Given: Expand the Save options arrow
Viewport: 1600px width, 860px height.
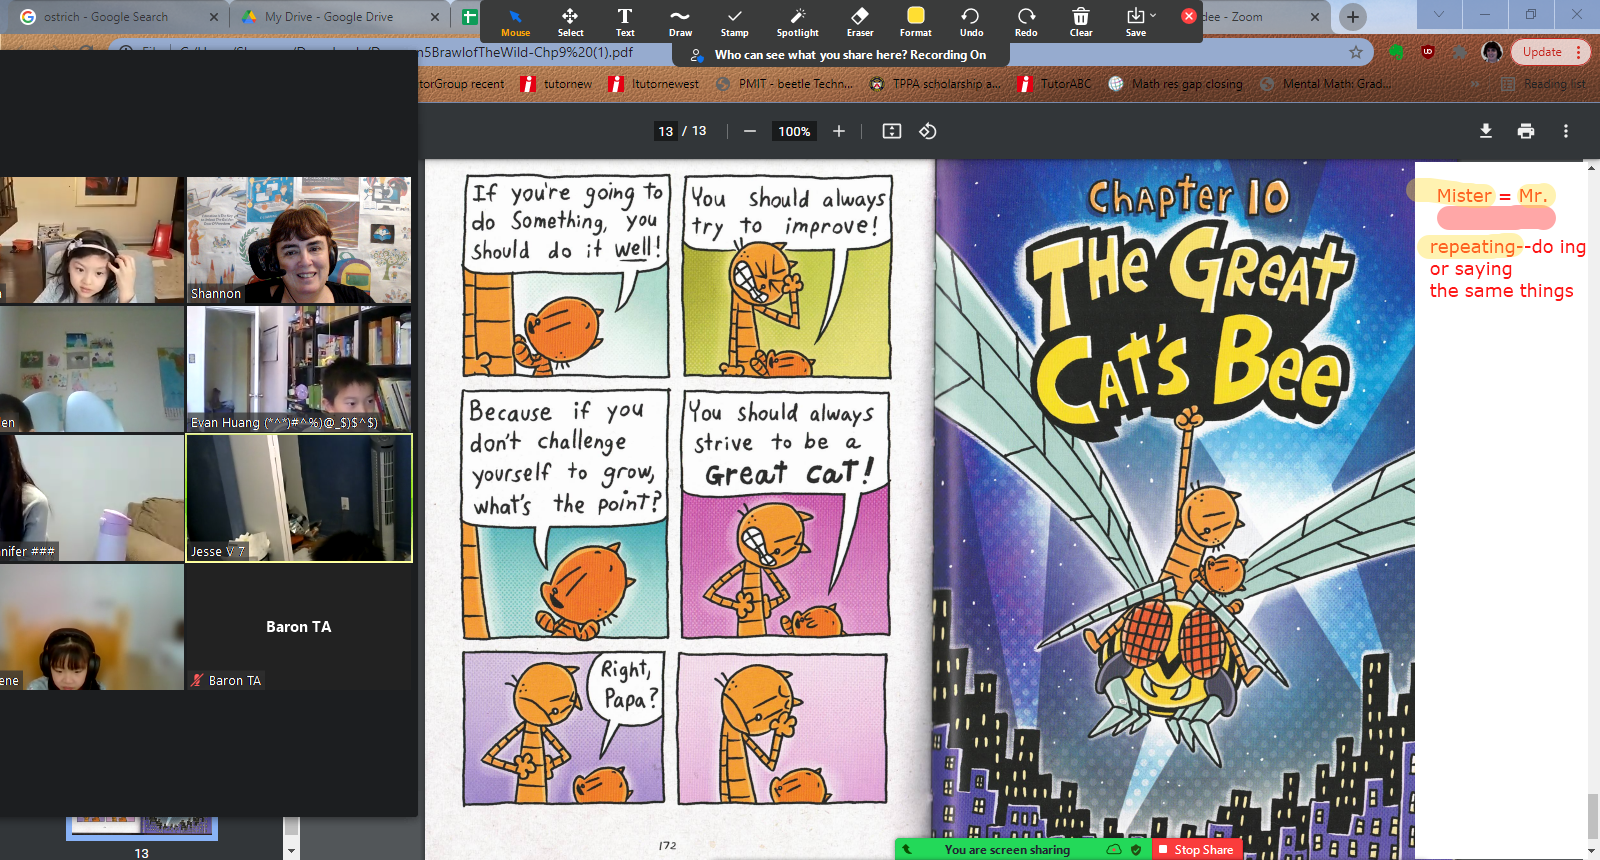Looking at the screenshot, I should (x=1153, y=15).
